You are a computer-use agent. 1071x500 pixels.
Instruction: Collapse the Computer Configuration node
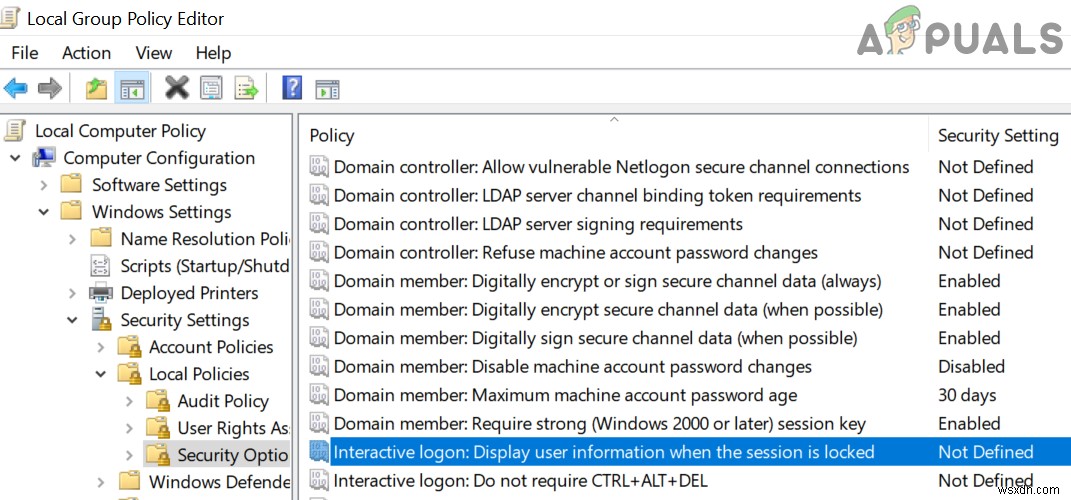(15, 158)
